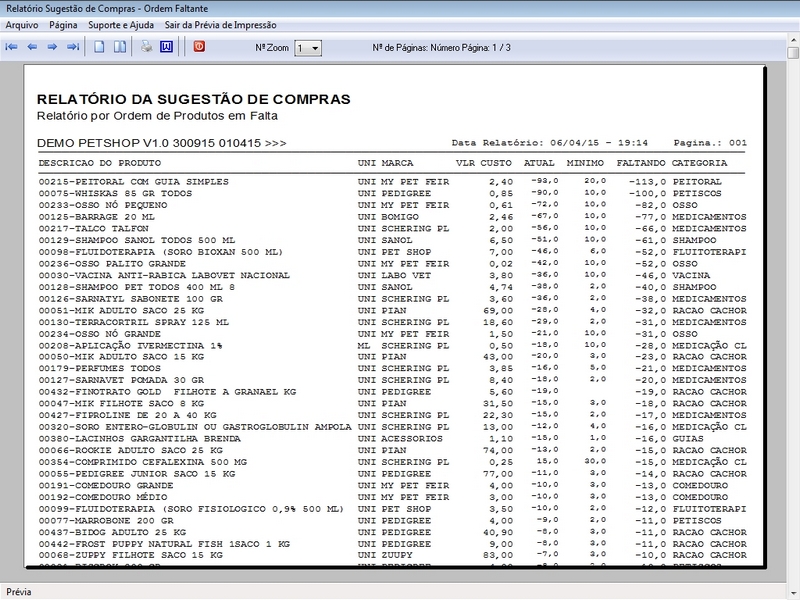800x600 pixels.
Task: Click the vertical scrollbar thumb
Action: point(793,53)
